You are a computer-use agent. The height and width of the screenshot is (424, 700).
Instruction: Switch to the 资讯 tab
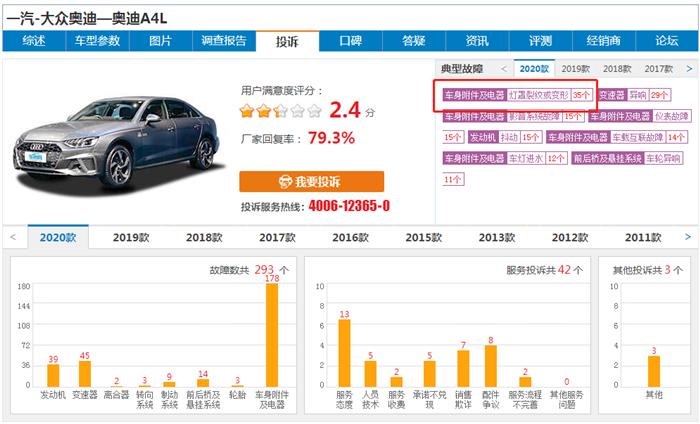[477, 41]
